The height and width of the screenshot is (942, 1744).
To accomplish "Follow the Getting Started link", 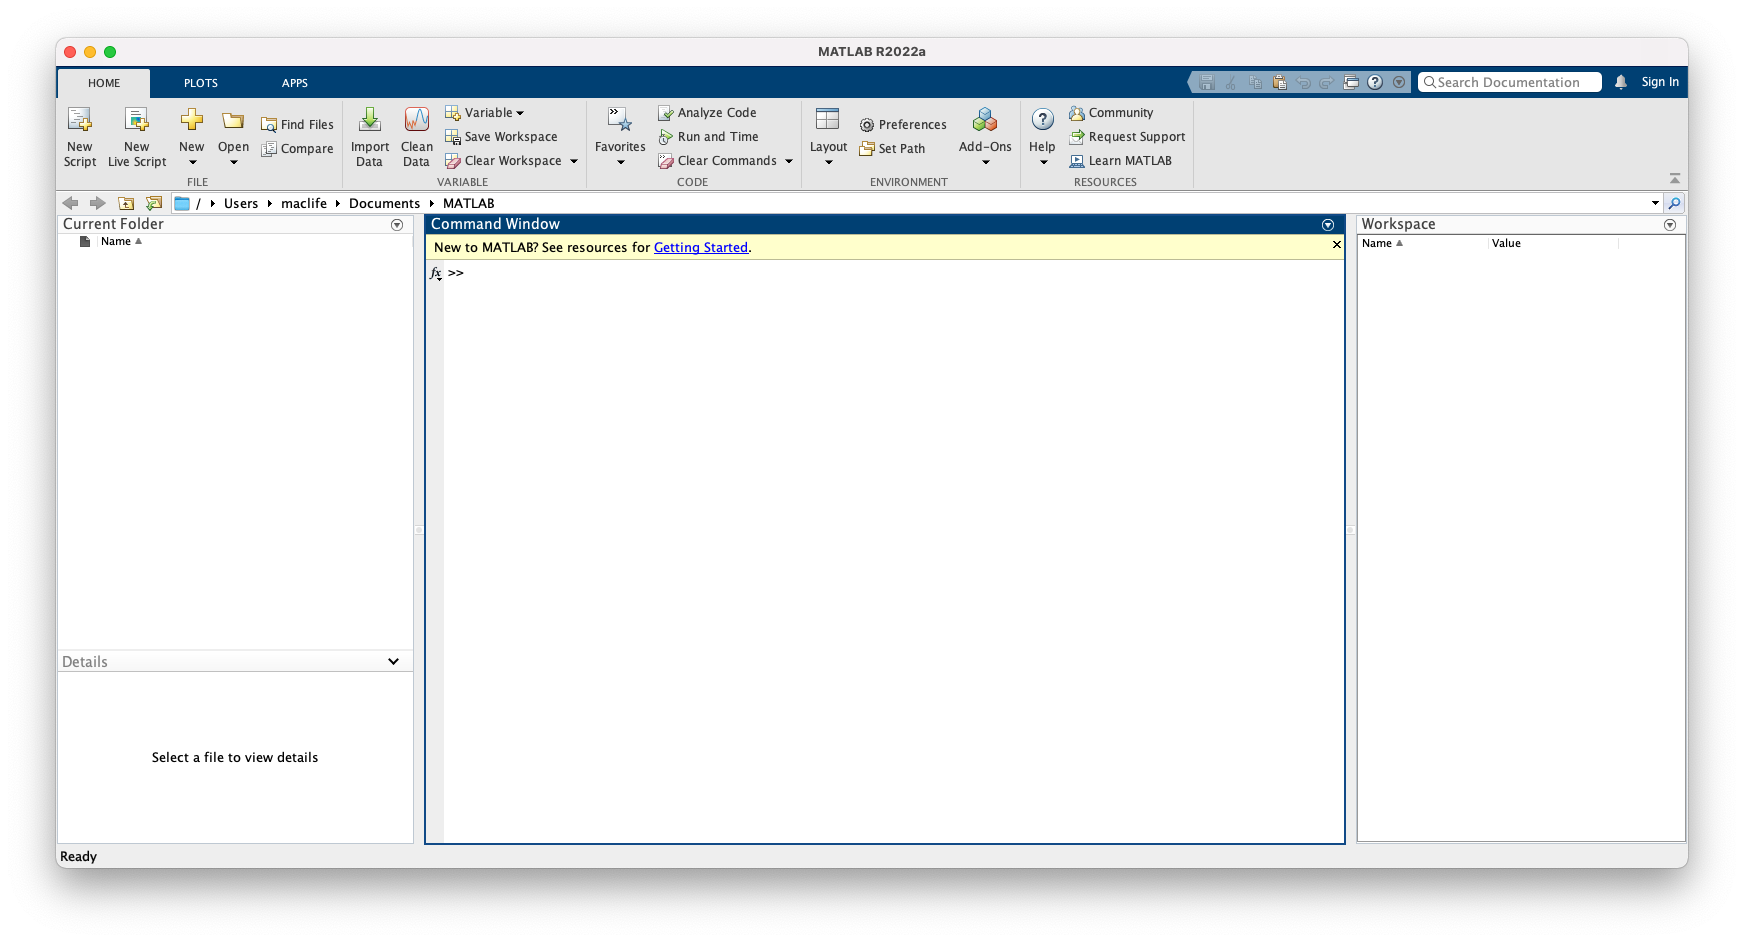I will click(x=701, y=247).
